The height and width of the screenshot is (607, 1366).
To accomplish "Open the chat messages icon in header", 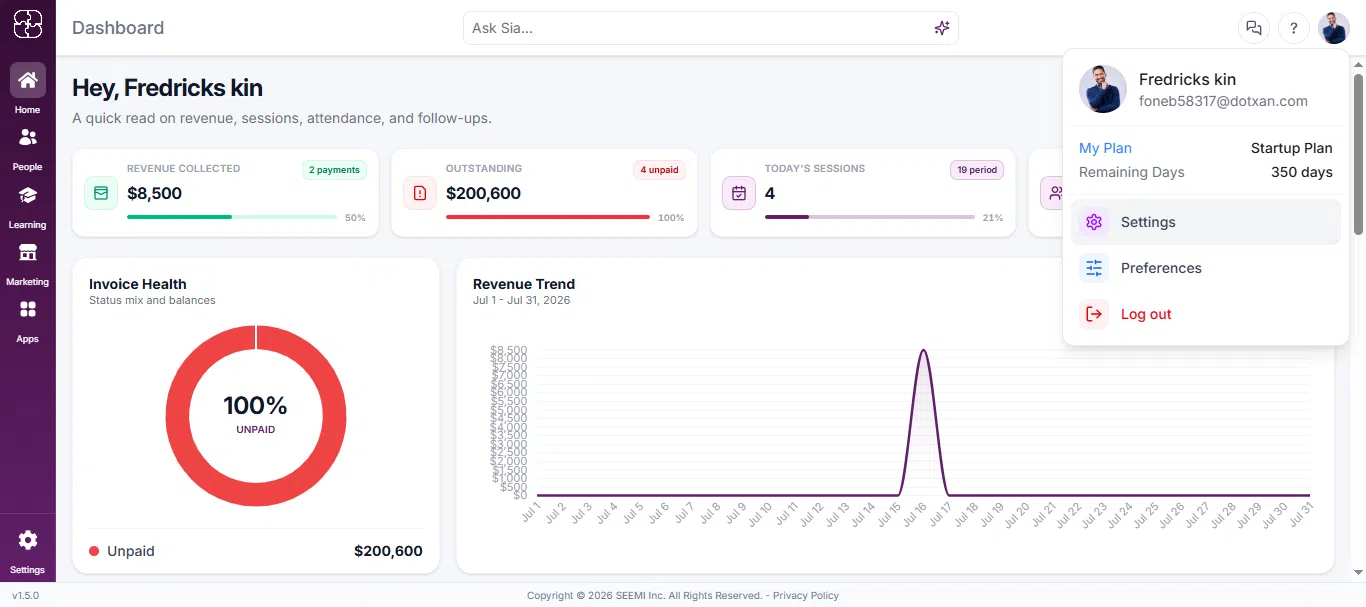I will (1253, 28).
